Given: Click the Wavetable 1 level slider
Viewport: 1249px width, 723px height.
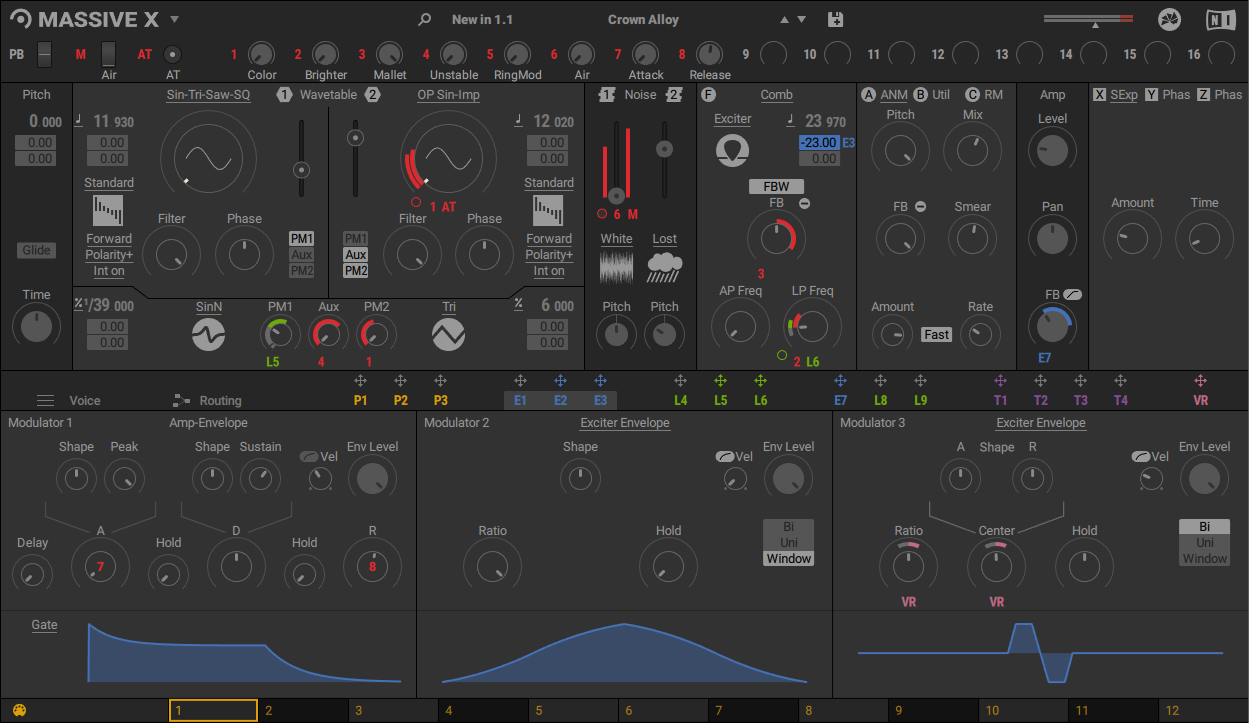Looking at the screenshot, I should click(300, 158).
